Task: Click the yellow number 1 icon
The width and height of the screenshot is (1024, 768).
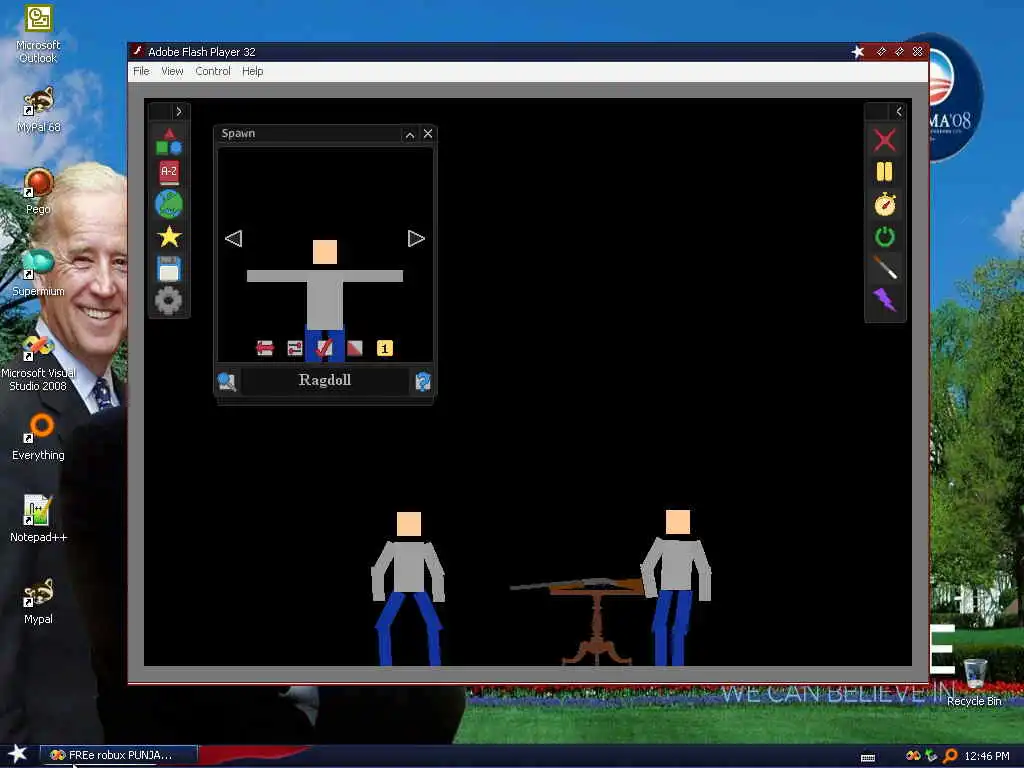Action: [x=385, y=348]
